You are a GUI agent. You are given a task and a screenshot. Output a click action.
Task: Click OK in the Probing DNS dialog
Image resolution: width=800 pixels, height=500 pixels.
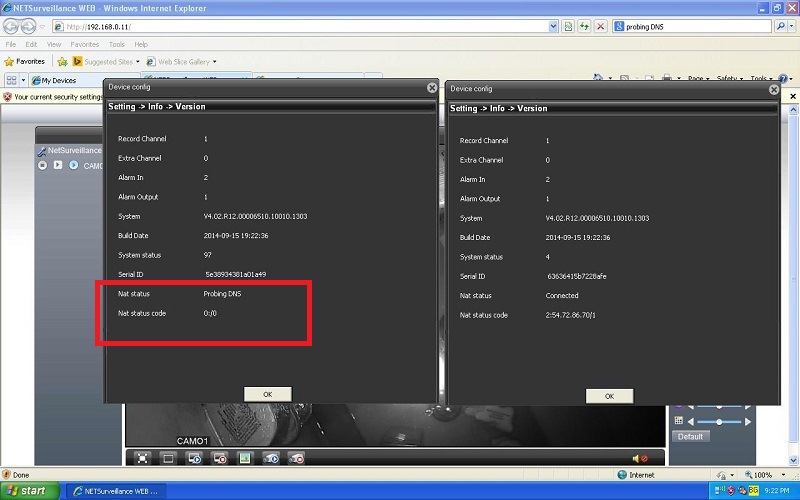pos(268,394)
